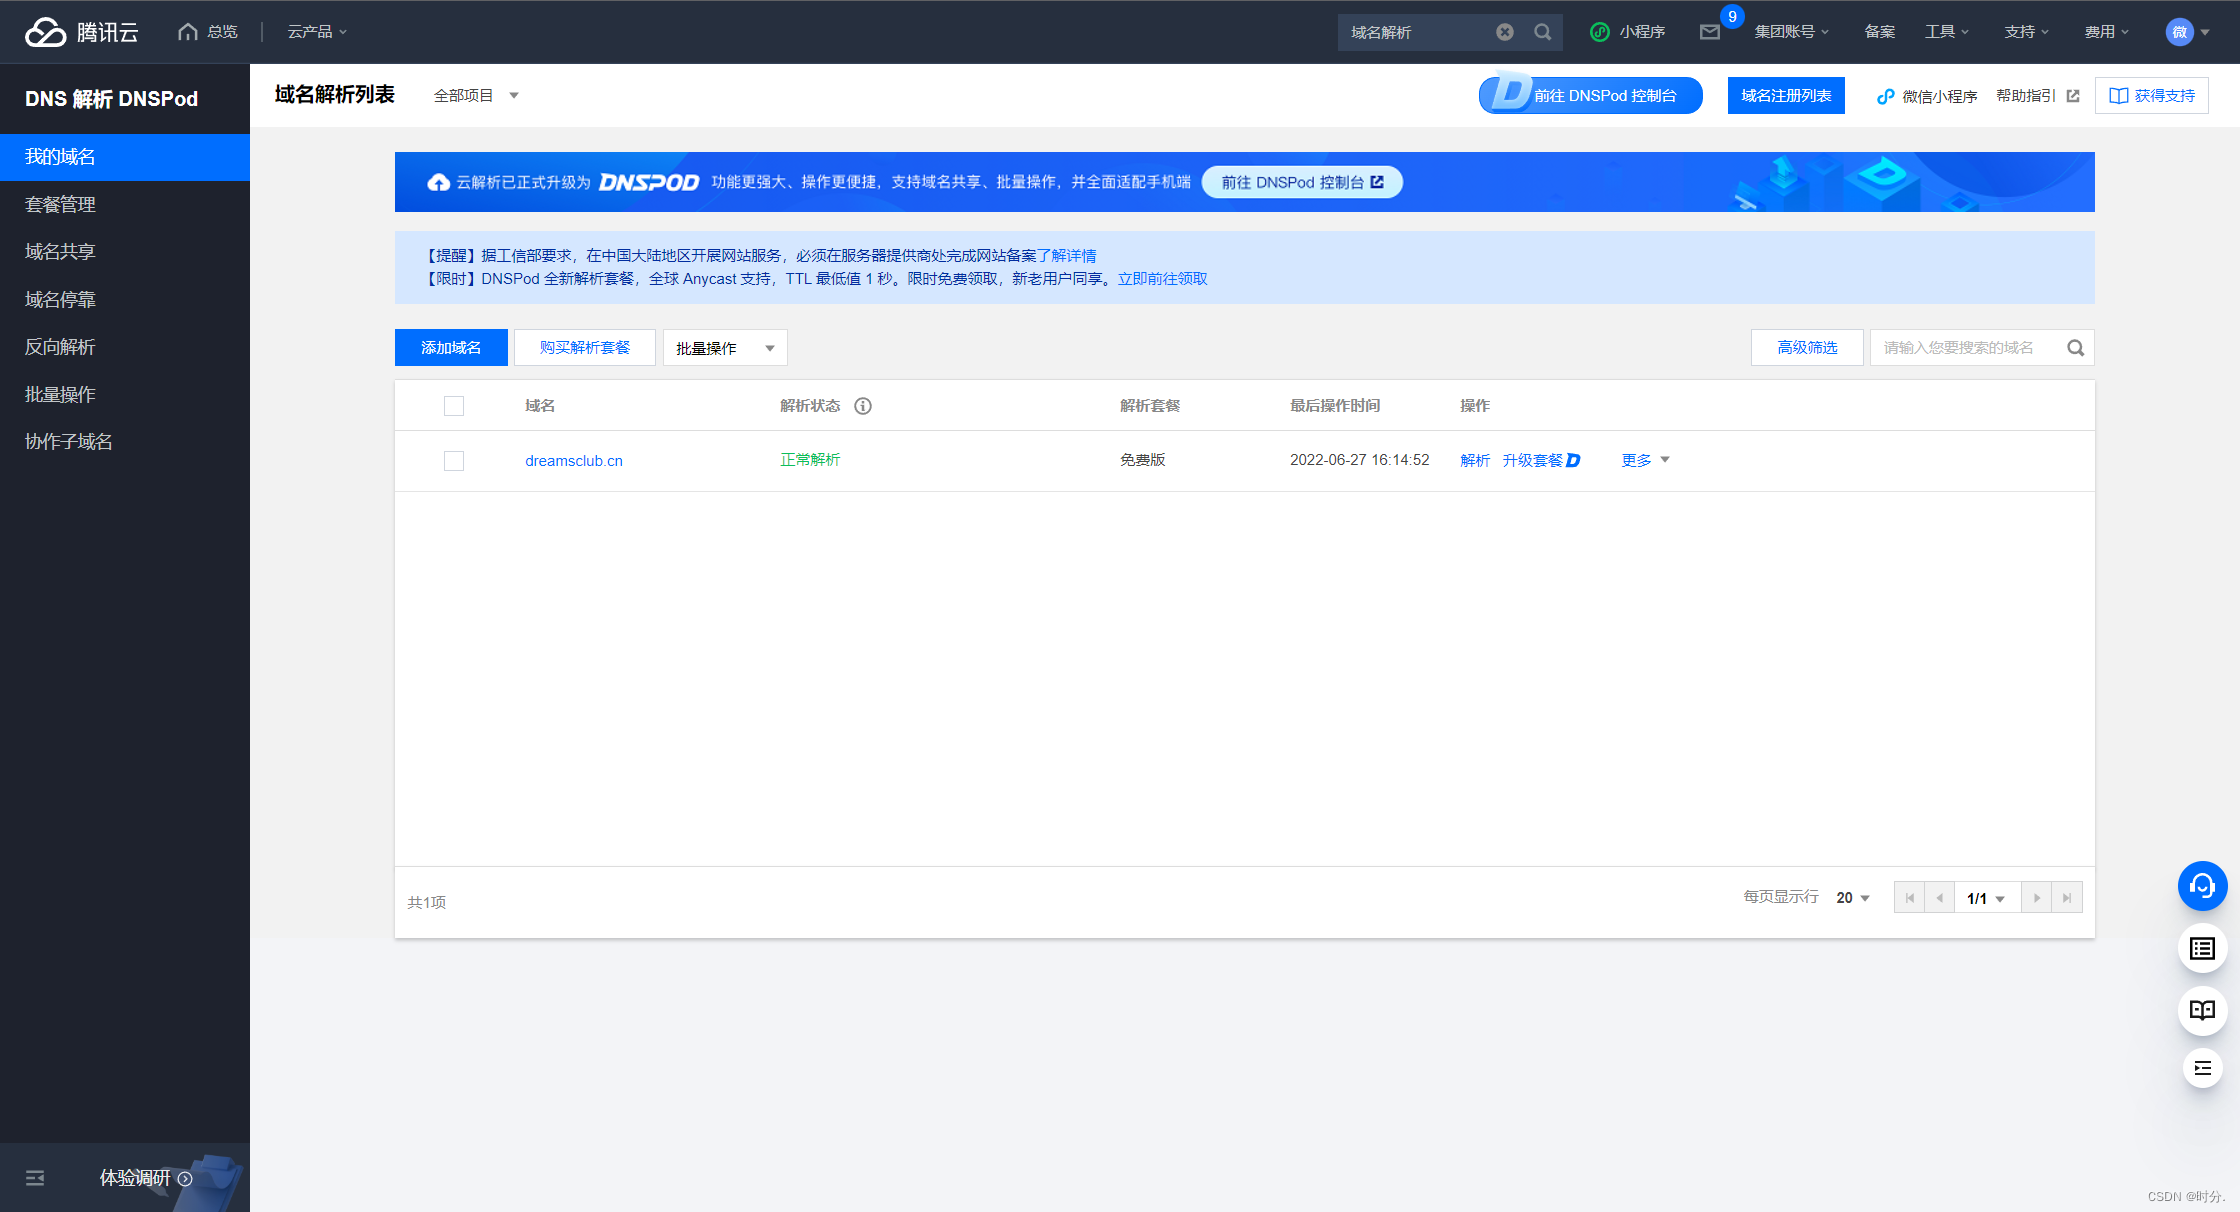Select 我的域名 in sidebar
The width and height of the screenshot is (2240, 1212).
[125, 157]
